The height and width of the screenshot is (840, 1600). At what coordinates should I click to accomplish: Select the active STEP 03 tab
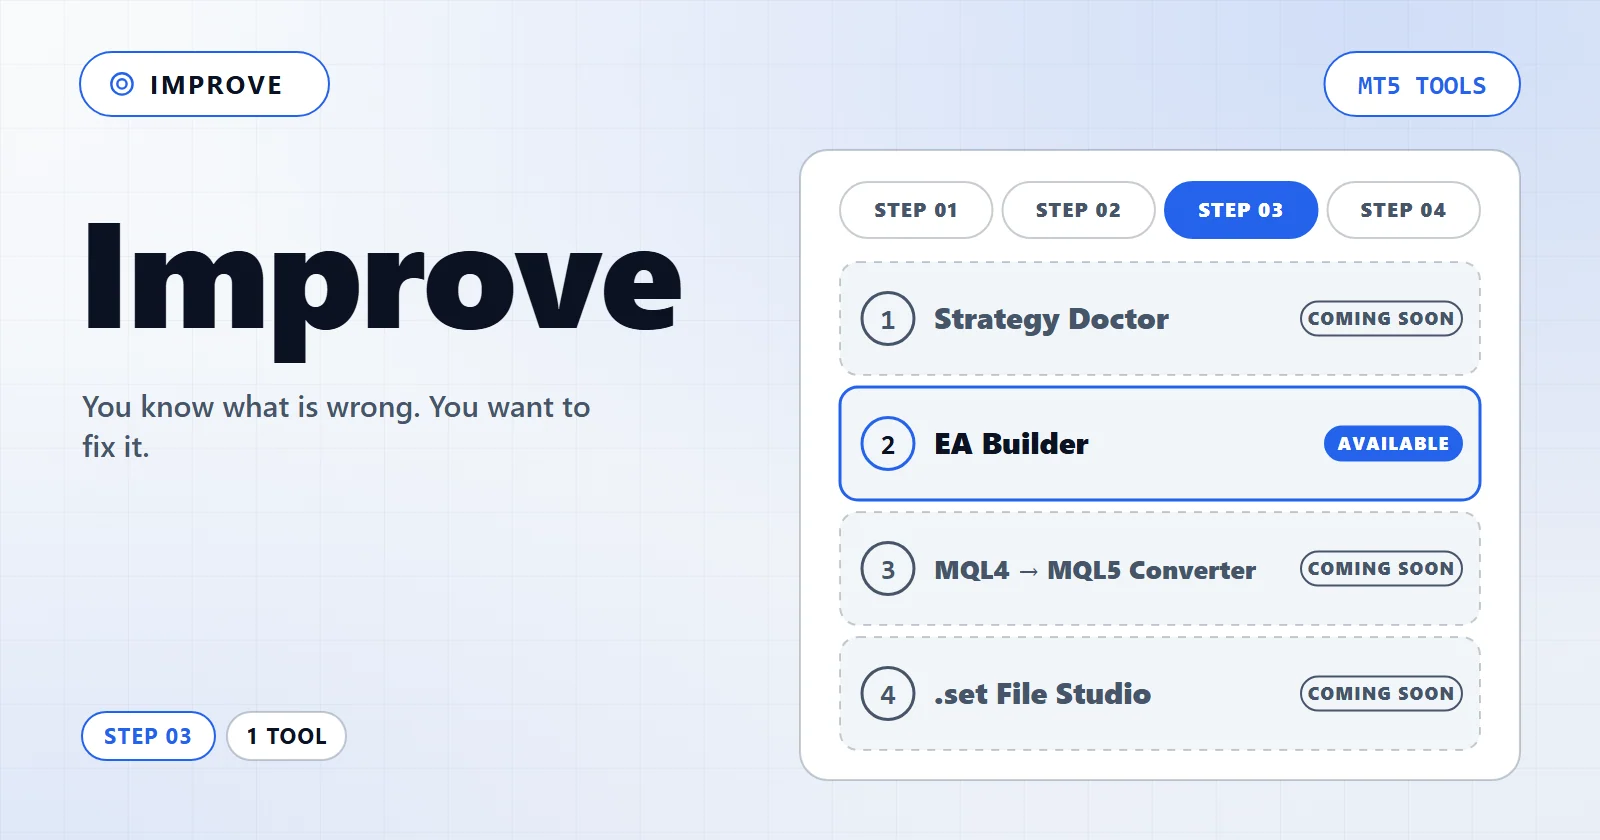[x=1241, y=210]
